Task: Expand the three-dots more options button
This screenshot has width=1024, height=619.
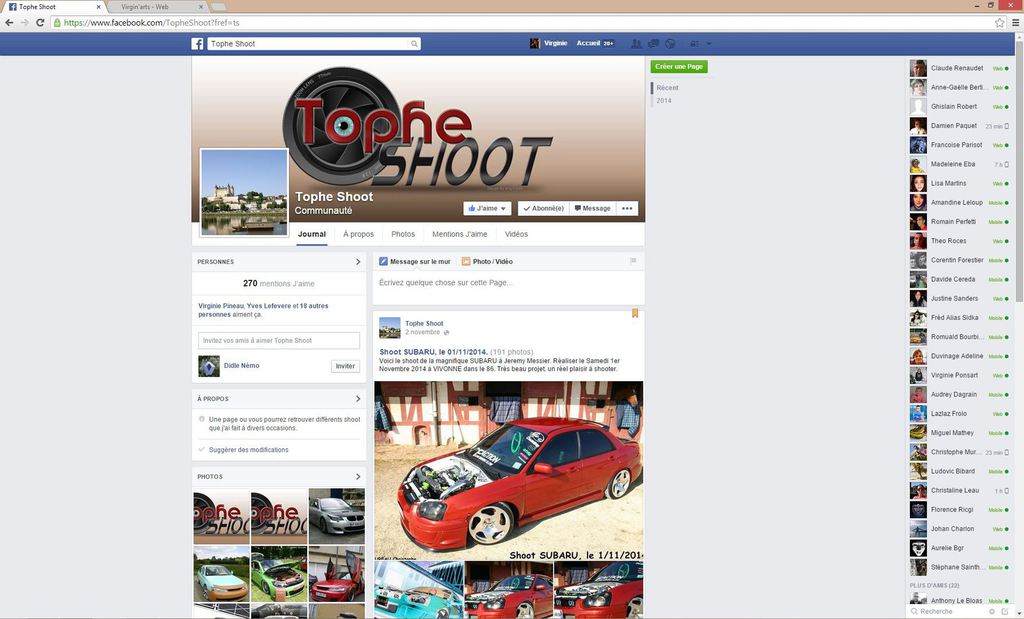Action: [627, 209]
